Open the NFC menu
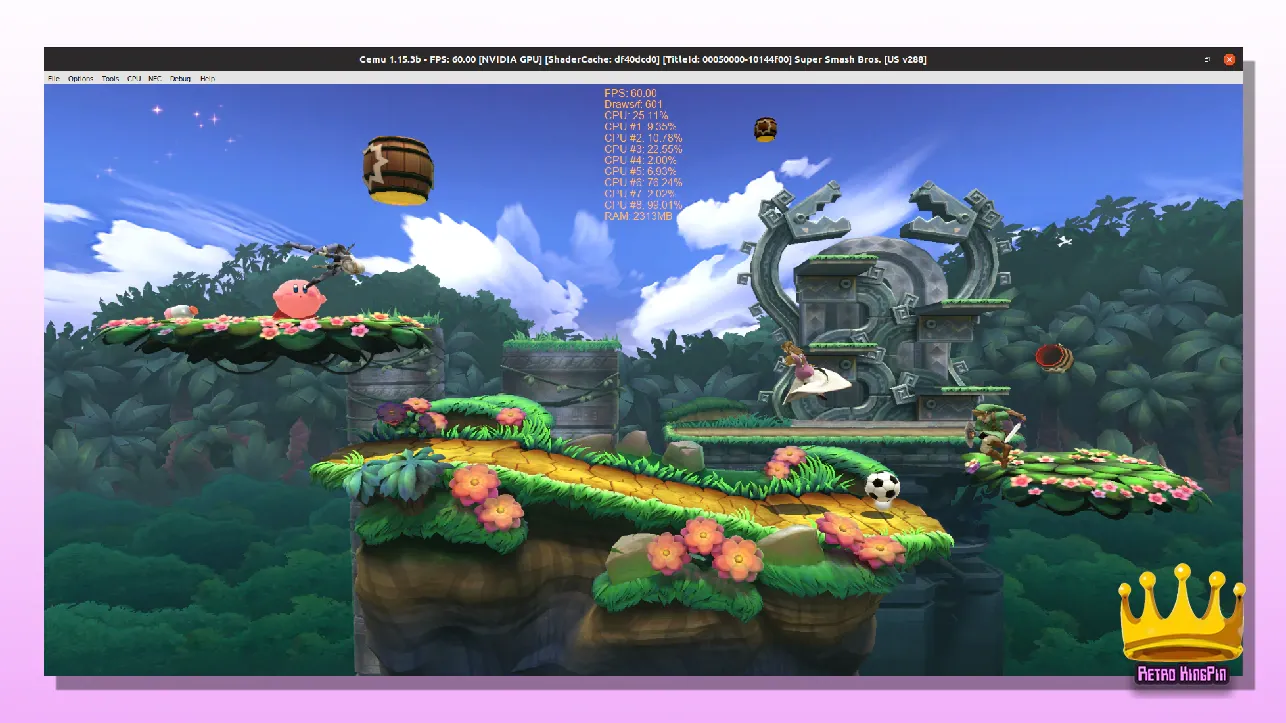 (155, 78)
